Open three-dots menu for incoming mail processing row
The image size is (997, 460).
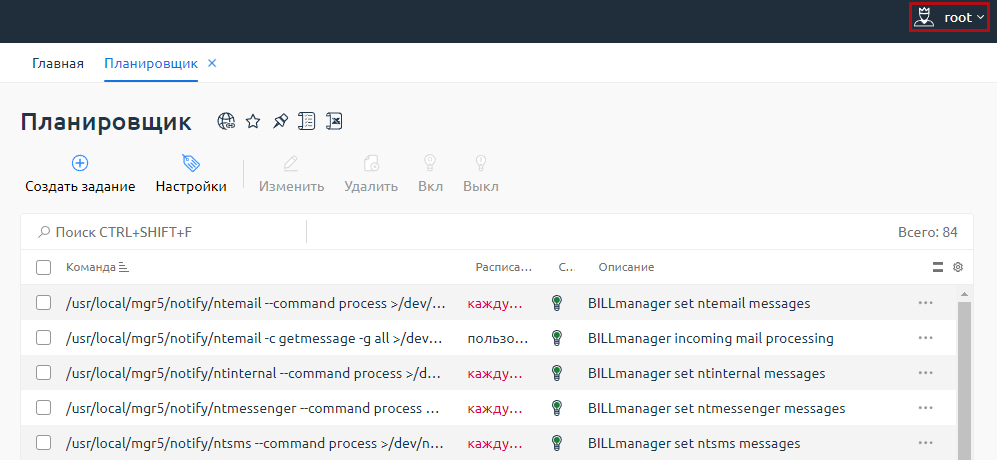(925, 338)
